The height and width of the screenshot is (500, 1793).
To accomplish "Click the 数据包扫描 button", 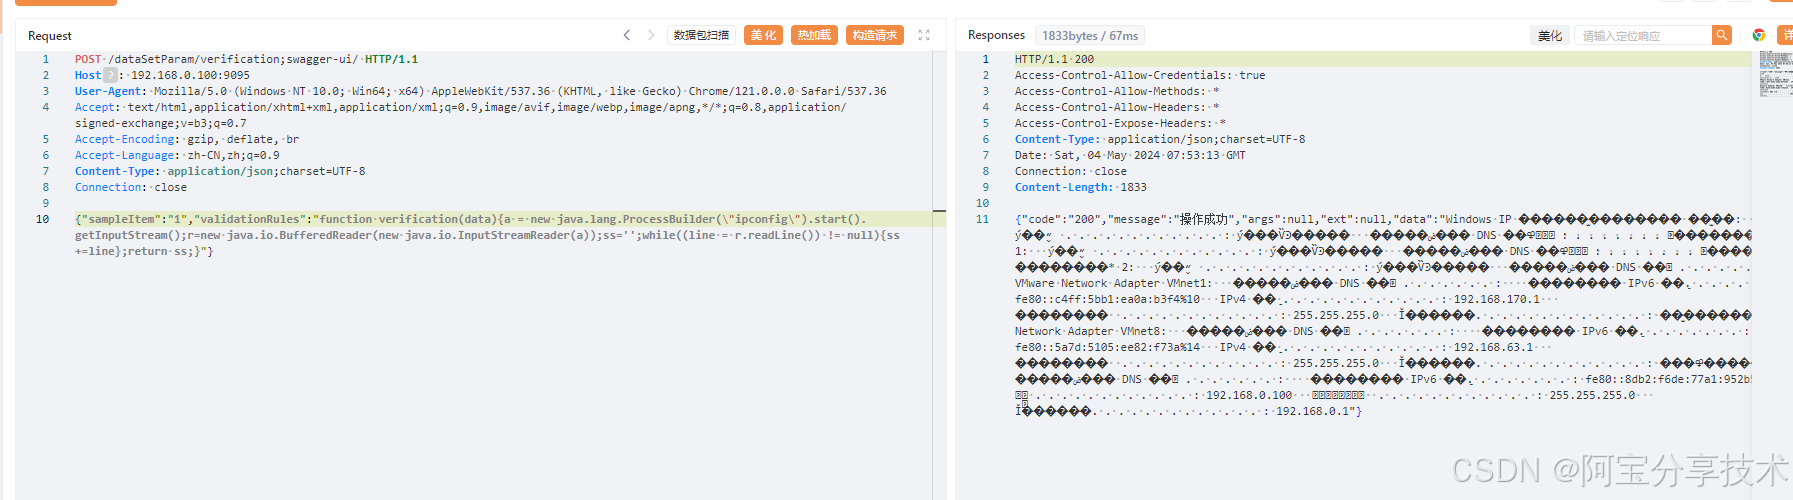I will pos(701,35).
